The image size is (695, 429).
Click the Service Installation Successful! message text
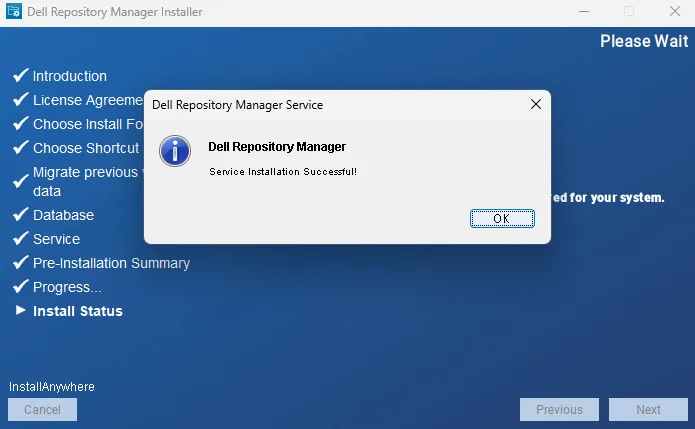point(283,172)
